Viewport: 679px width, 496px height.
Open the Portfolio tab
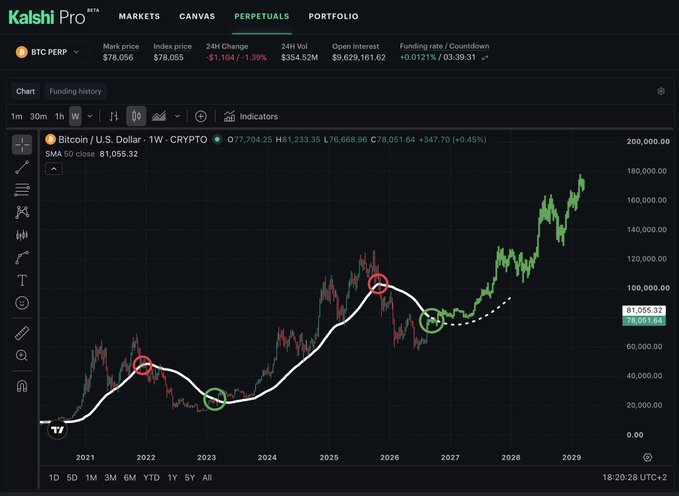point(333,16)
